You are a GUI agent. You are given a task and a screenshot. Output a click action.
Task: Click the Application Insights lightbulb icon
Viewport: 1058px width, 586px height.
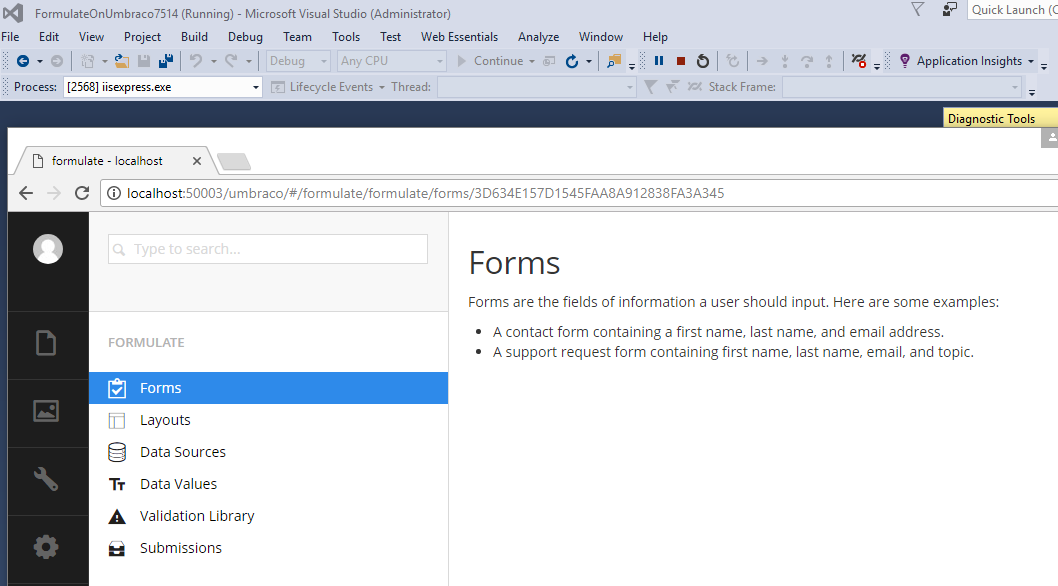905,61
